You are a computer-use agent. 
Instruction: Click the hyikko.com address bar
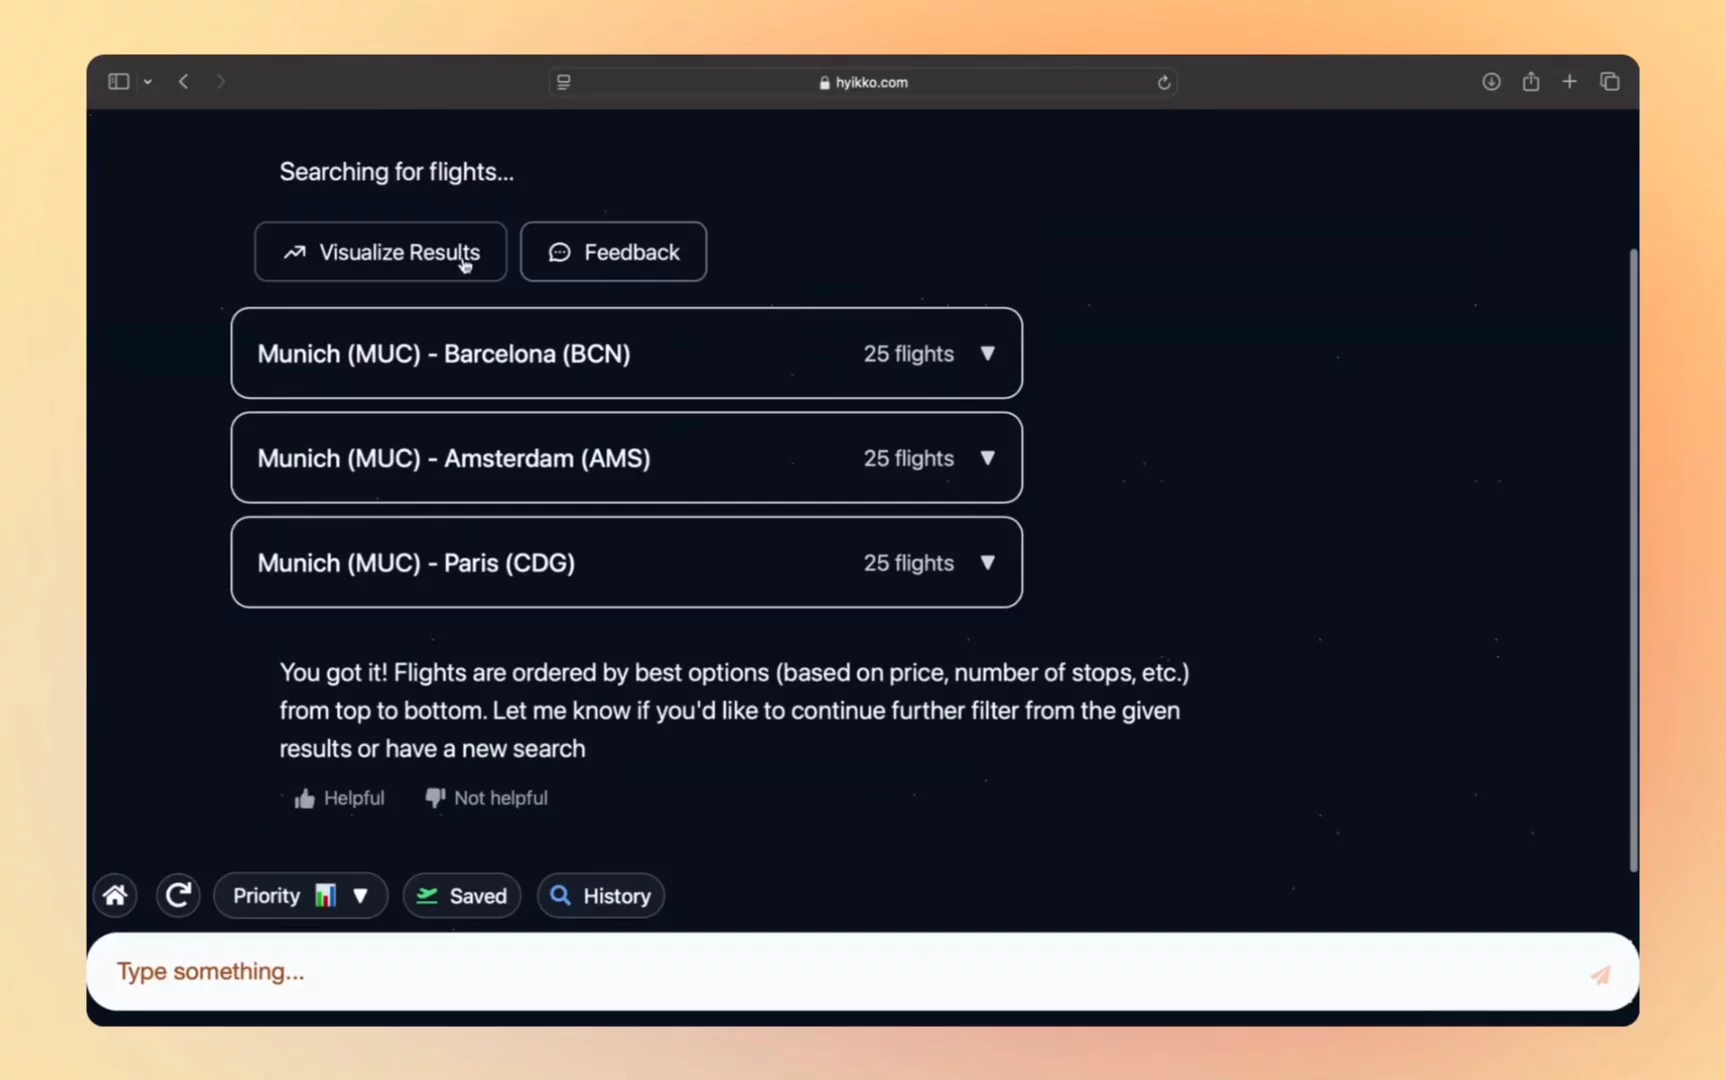863,82
